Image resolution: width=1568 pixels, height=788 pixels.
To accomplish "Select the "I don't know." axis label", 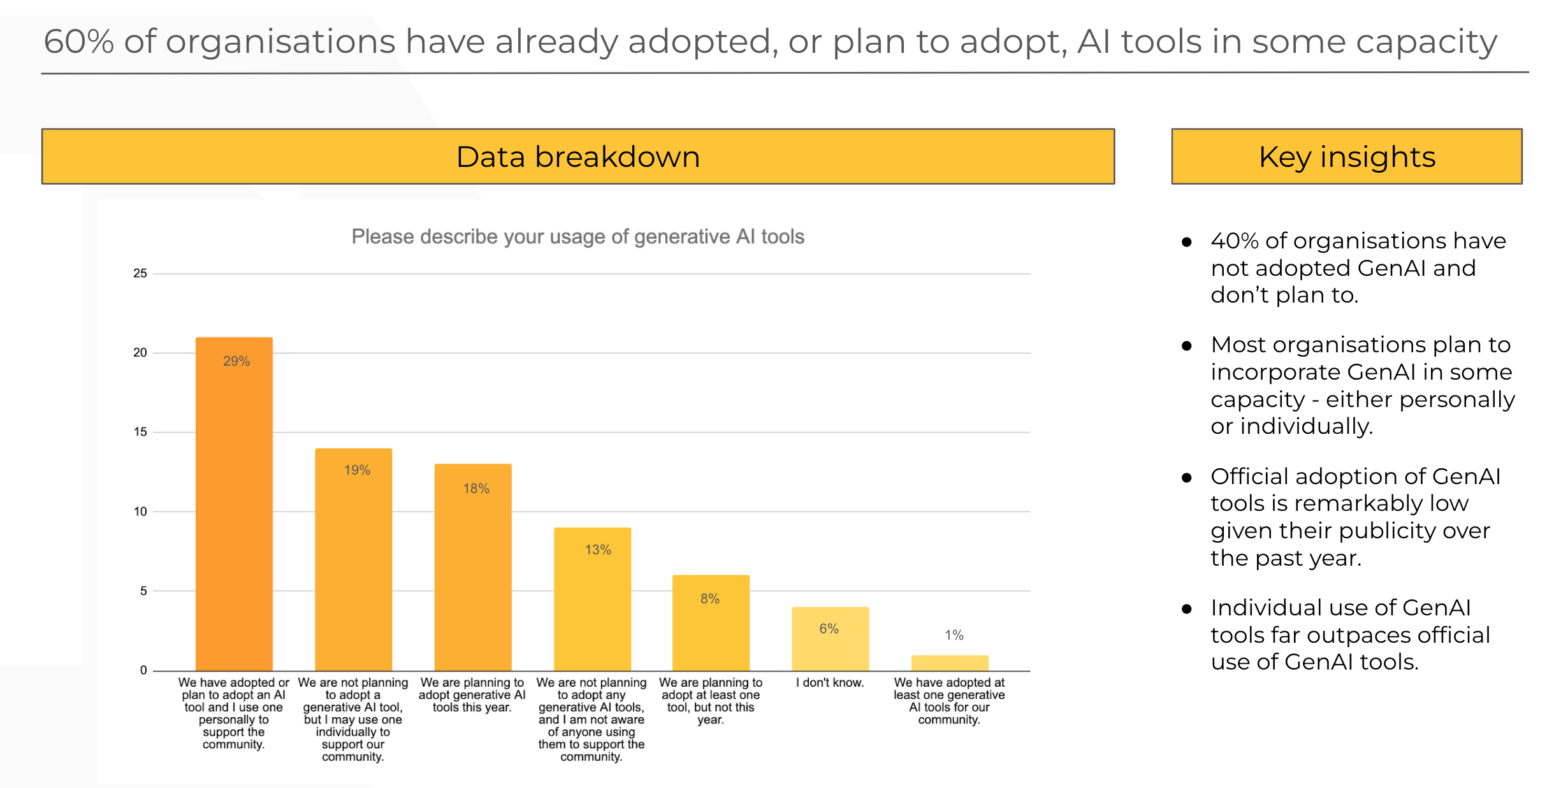I will pyautogui.click(x=830, y=683).
